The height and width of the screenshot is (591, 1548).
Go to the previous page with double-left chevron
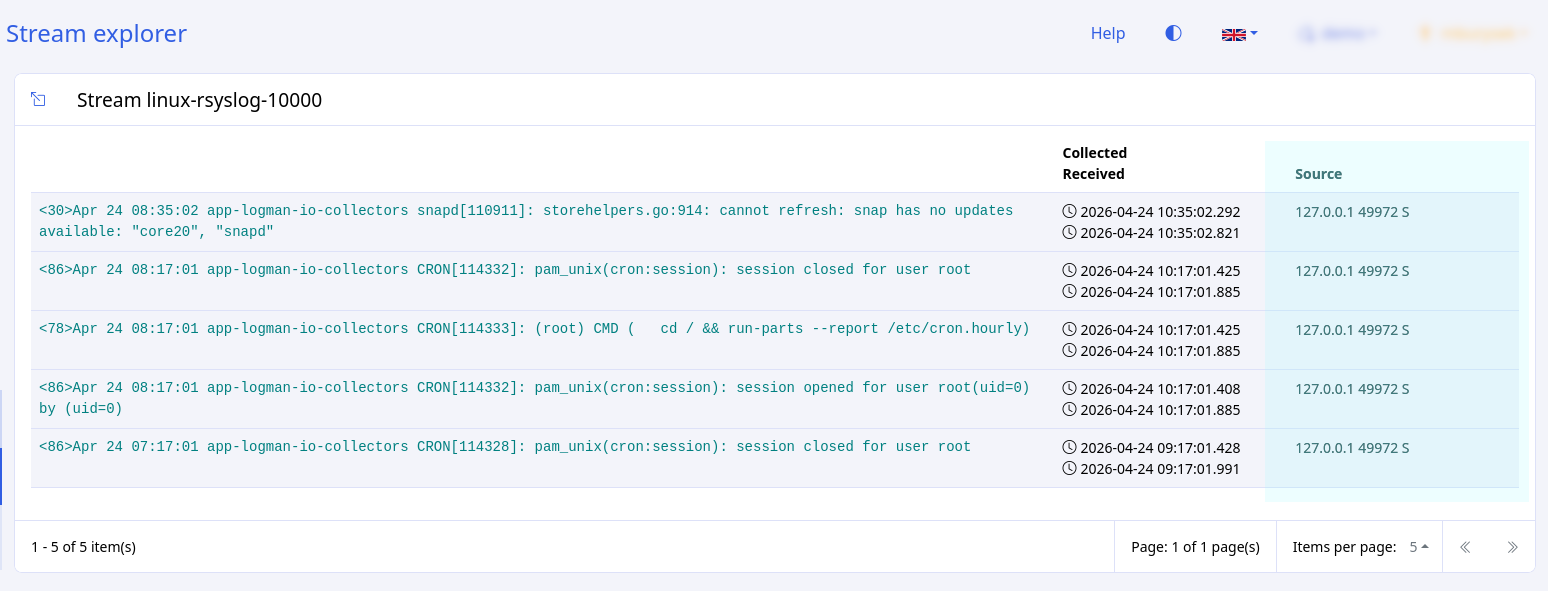1465,547
